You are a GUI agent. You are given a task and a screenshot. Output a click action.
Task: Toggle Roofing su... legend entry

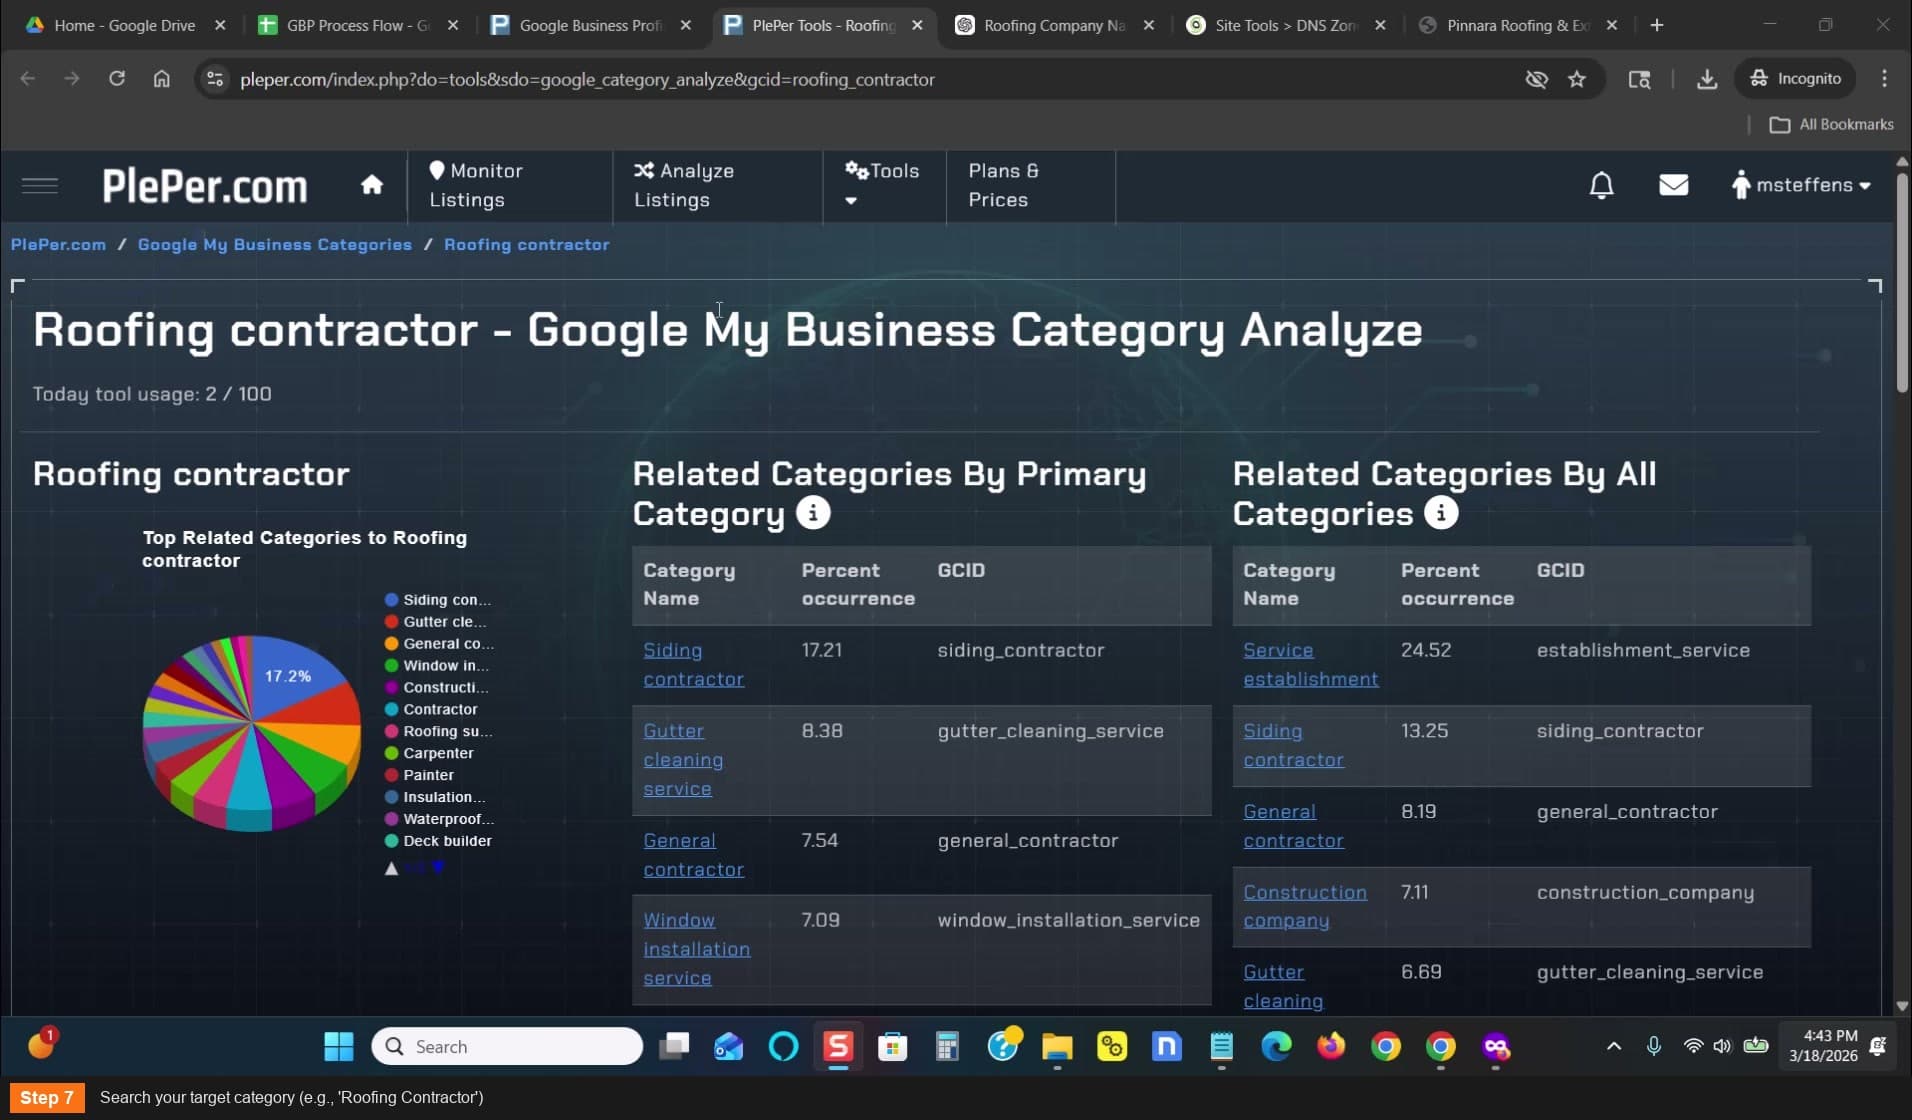pyautogui.click(x=439, y=732)
